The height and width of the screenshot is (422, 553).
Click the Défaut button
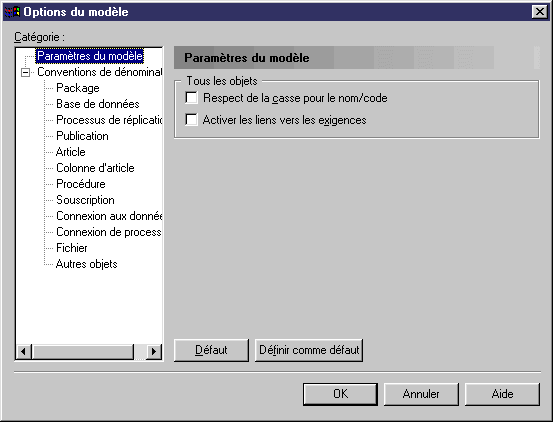pos(211,350)
